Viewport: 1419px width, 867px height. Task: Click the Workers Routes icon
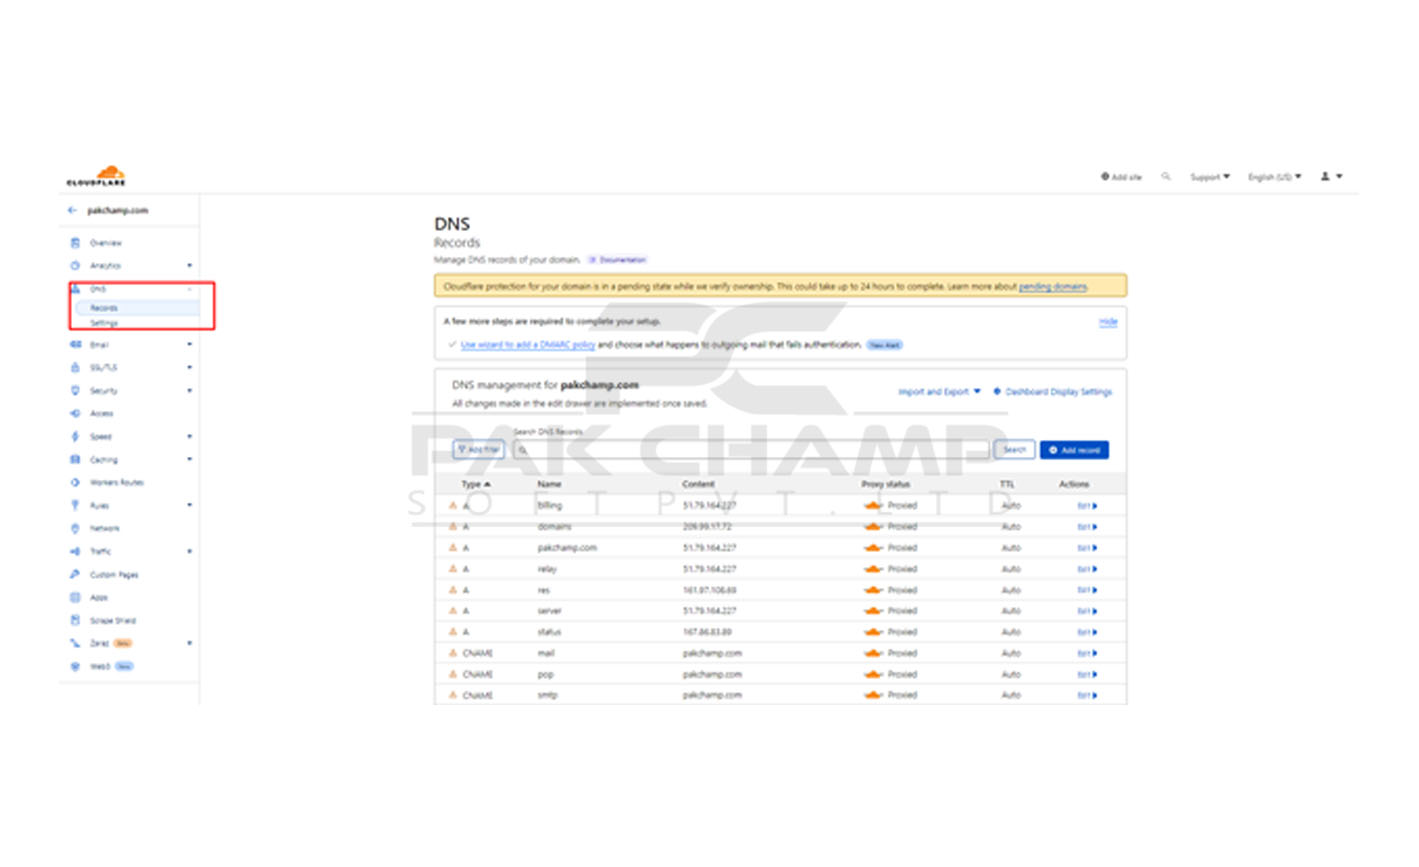tap(75, 483)
